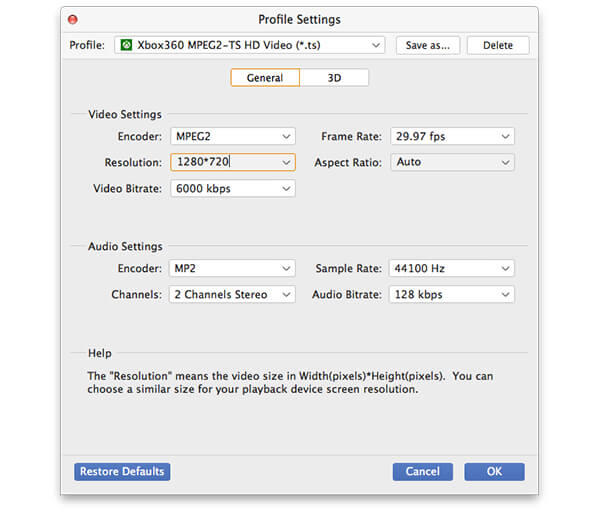
Task: Open the Resolution dropdown arrow
Action: coord(286,162)
